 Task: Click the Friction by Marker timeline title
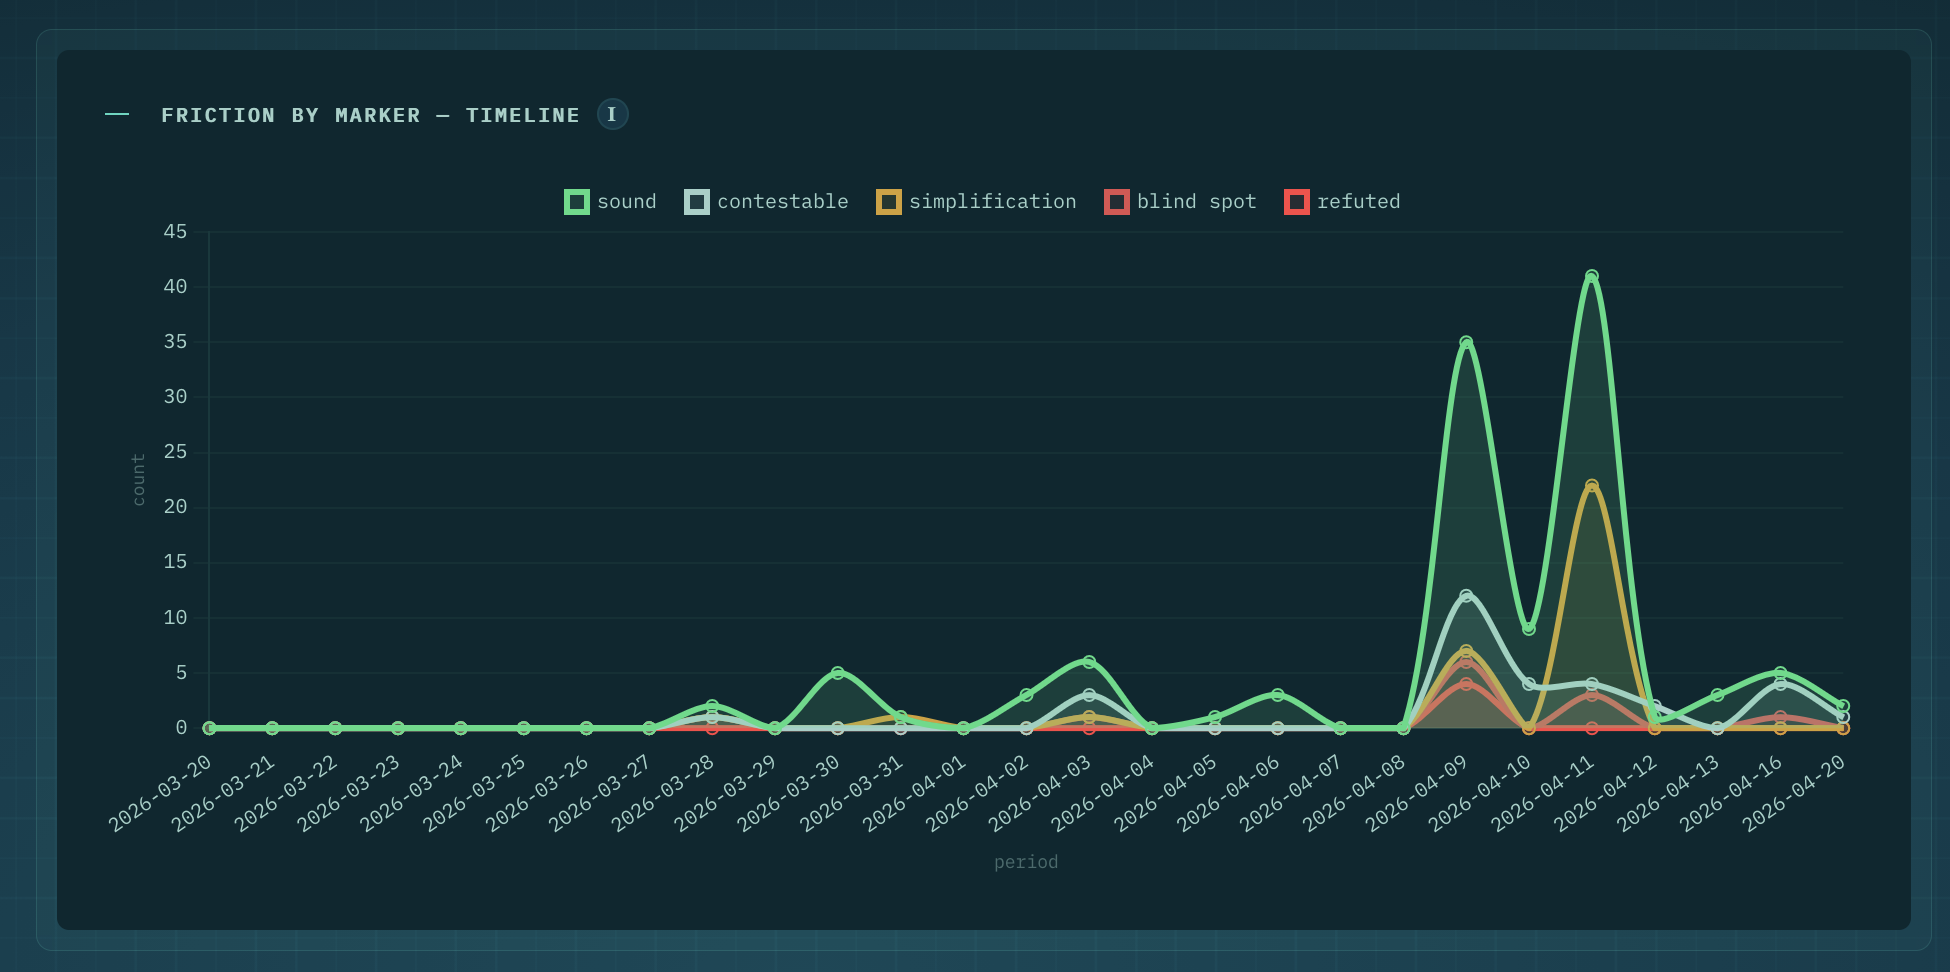tap(370, 115)
